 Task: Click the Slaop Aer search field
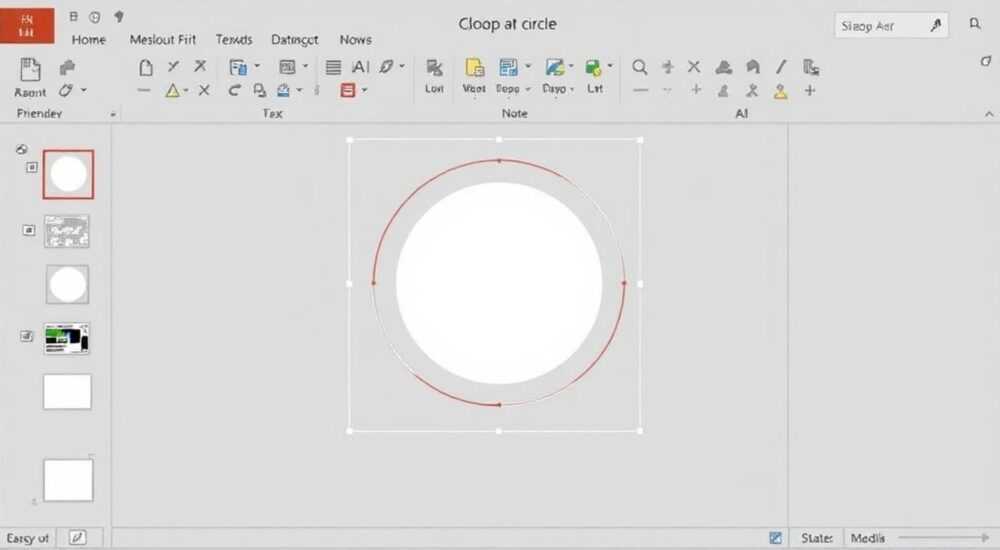pos(891,26)
